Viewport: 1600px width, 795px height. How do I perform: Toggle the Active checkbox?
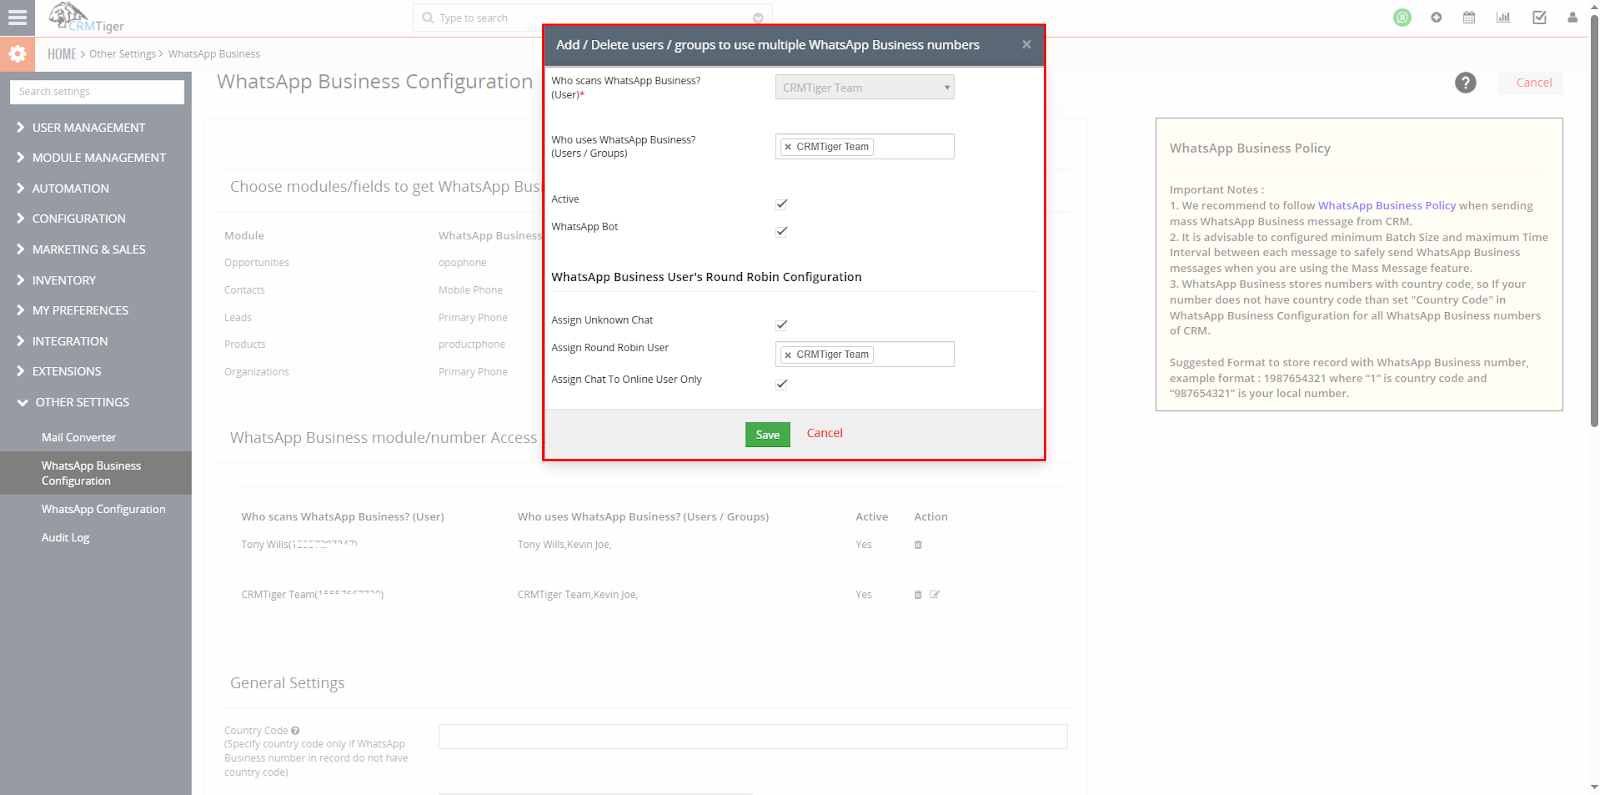click(781, 203)
